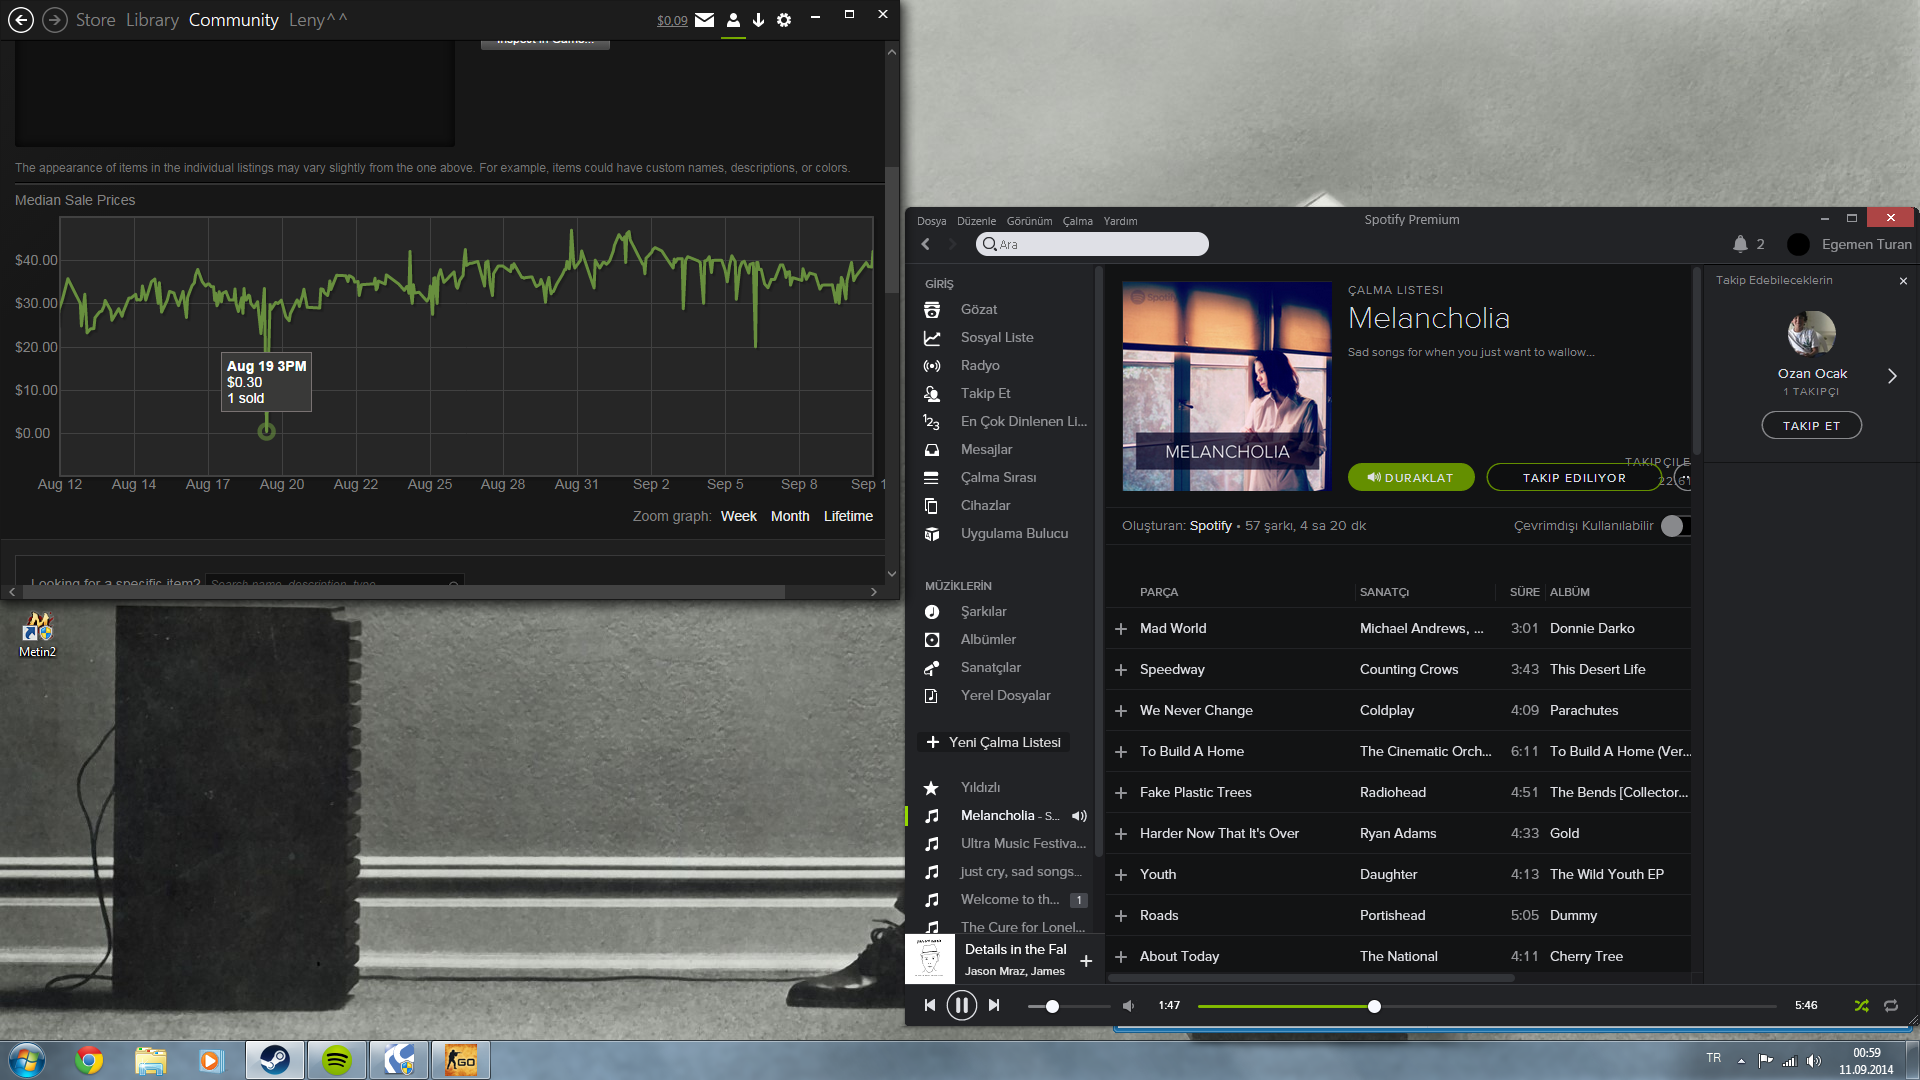Screen dimensions: 1920x1080
Task: Open En Çok Dinlenen Listeler
Action: pos(1023,421)
